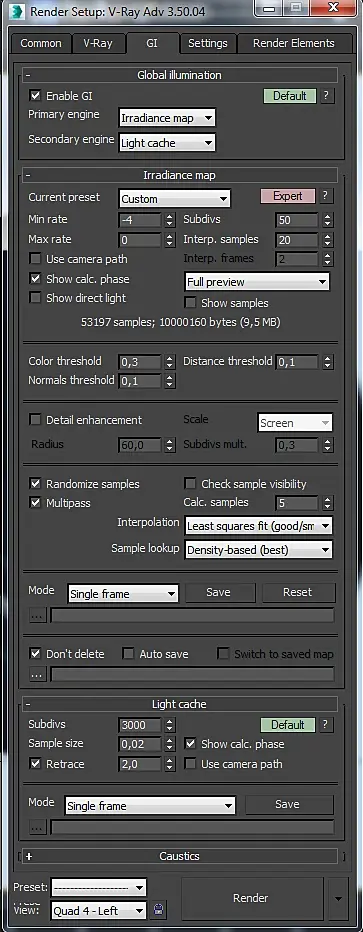Enable Auto save checkbox
The width and height of the screenshot is (363, 932).
(128, 654)
